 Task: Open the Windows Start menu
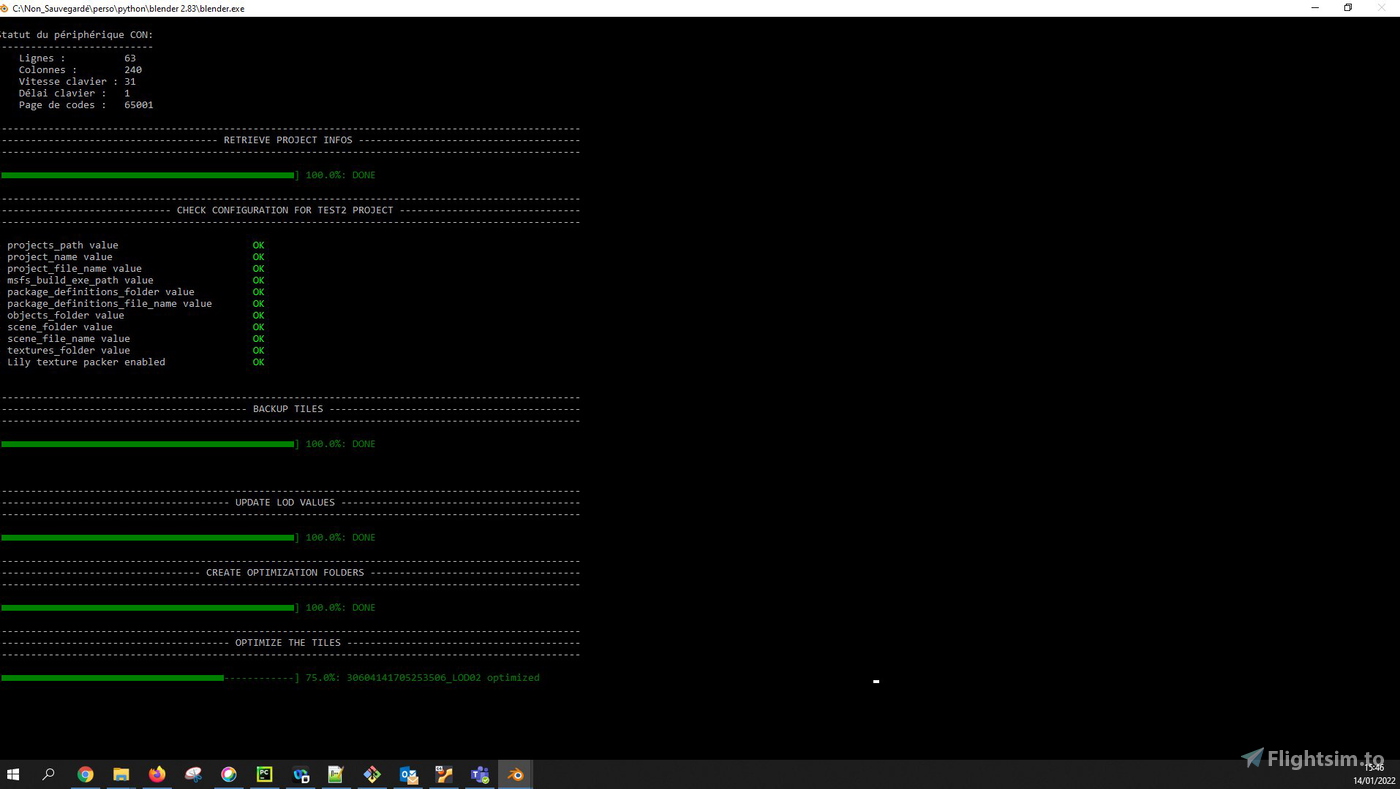tap(13, 774)
